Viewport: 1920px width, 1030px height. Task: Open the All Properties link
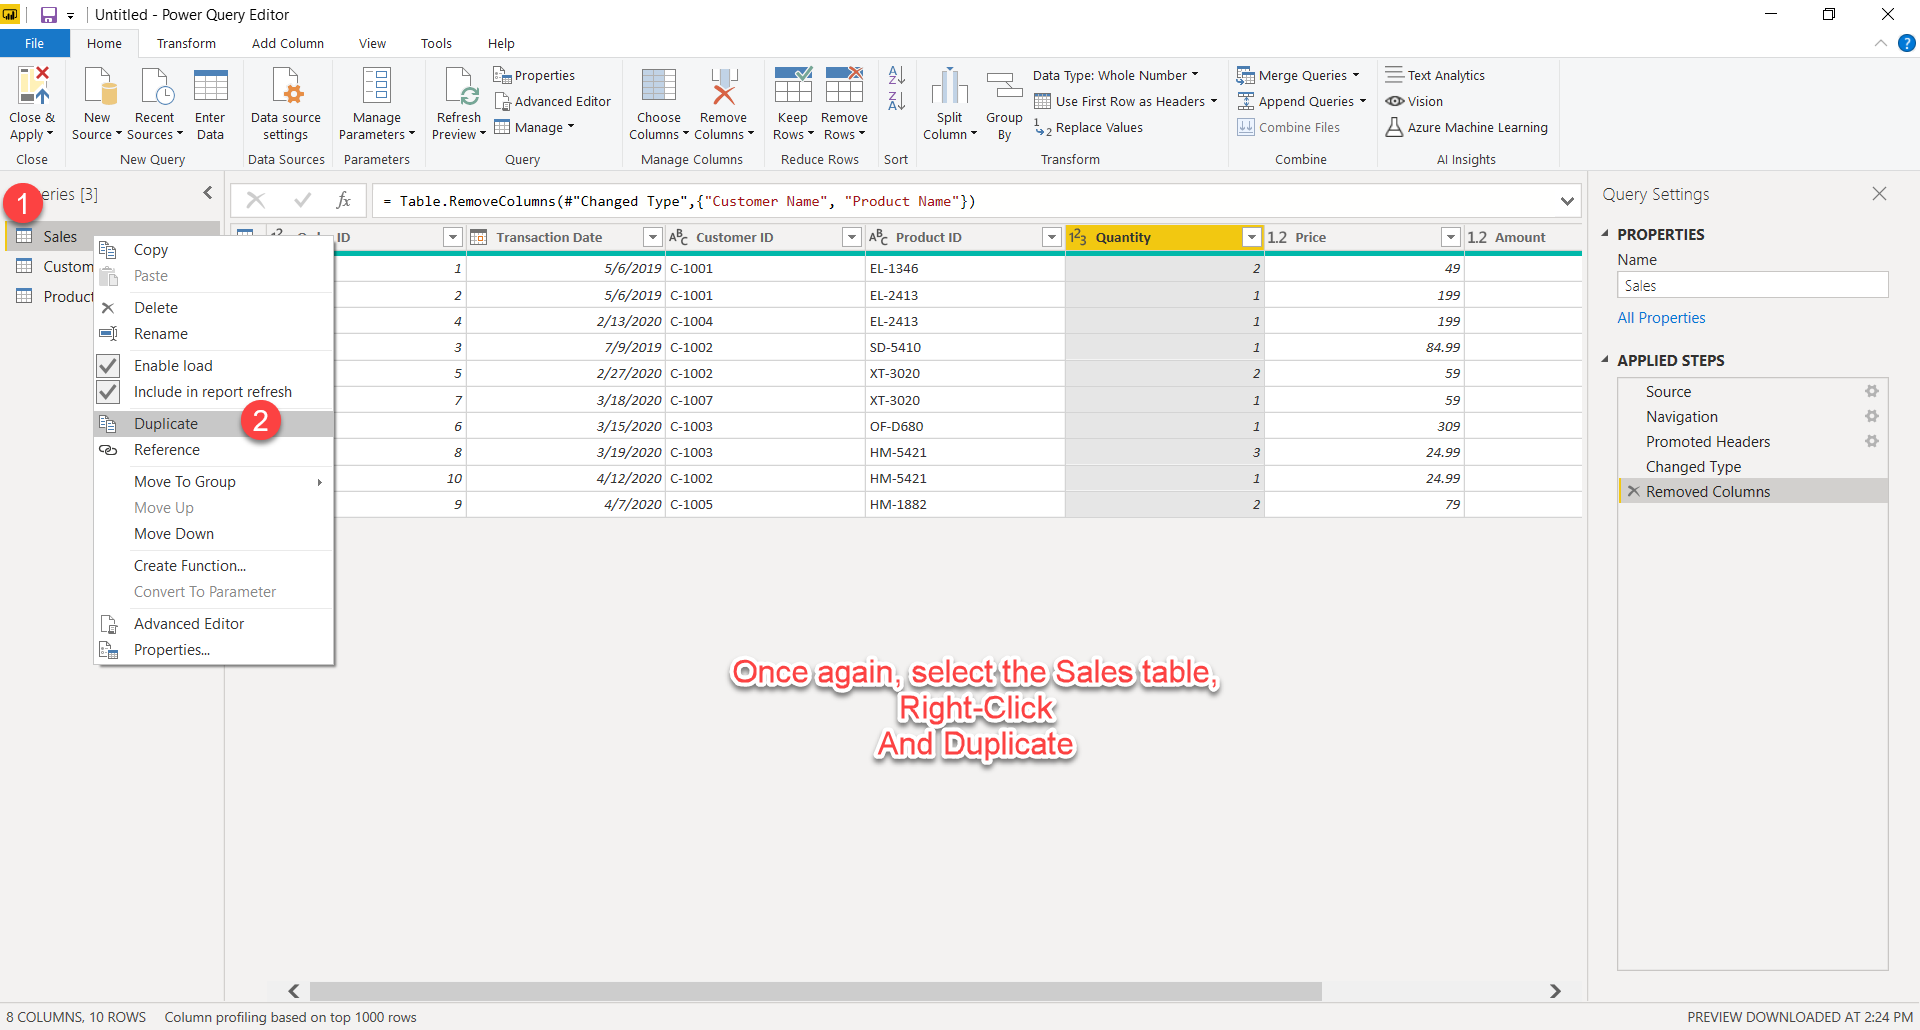1661,318
